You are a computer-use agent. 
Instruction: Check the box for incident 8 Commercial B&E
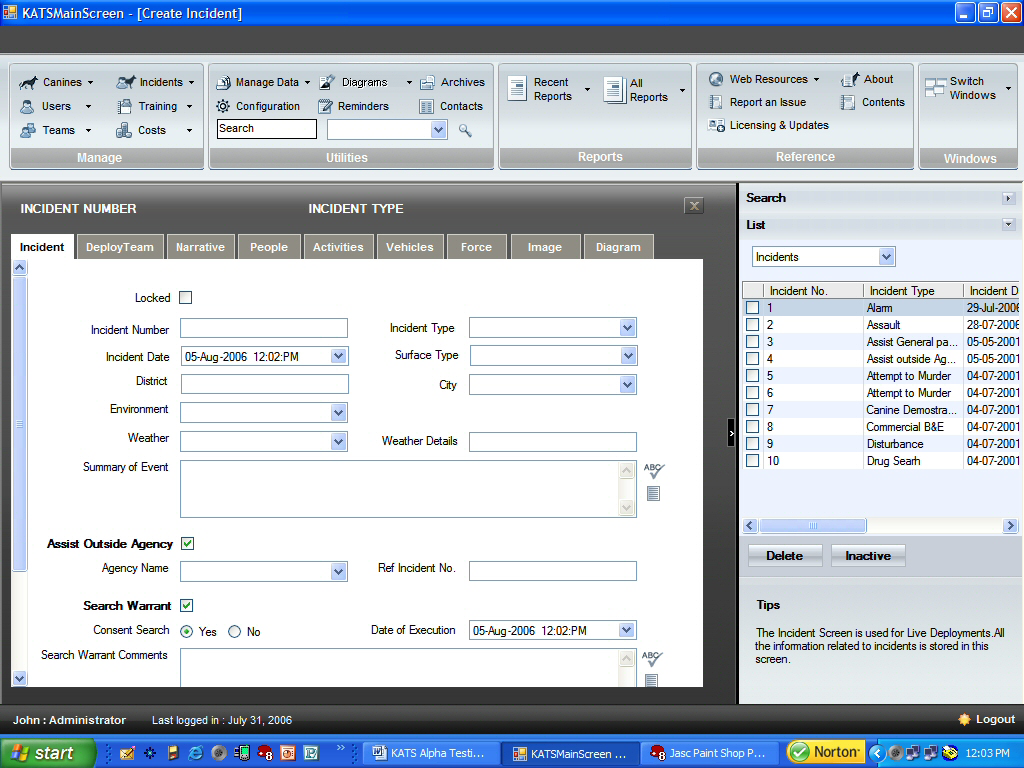[x=752, y=426]
